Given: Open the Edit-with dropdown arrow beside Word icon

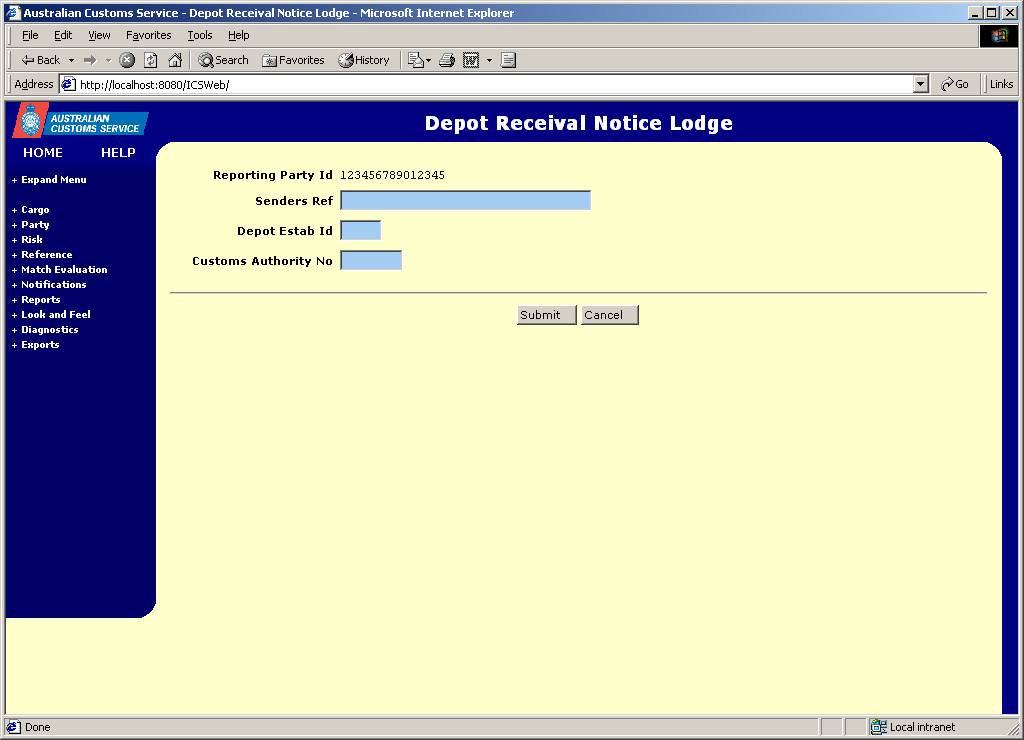Looking at the screenshot, I should (x=489, y=60).
